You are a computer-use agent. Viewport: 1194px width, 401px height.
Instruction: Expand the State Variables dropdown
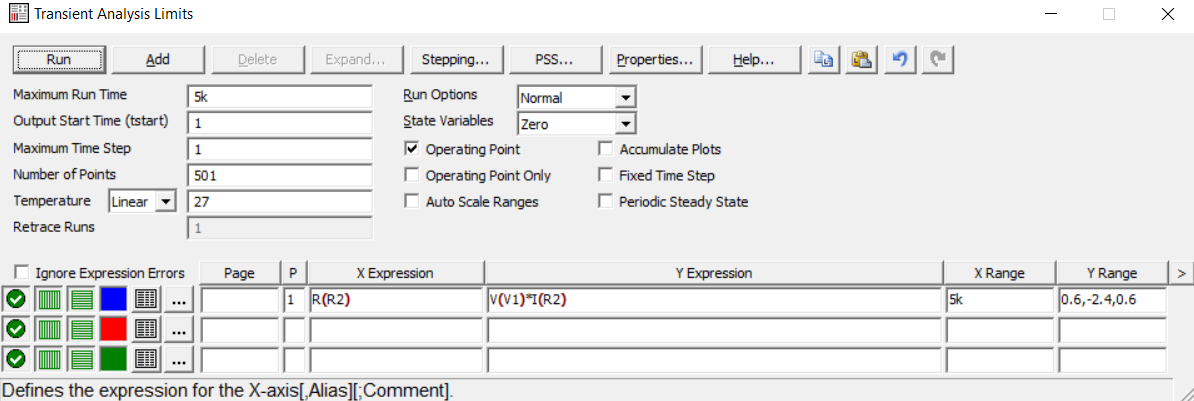point(626,124)
